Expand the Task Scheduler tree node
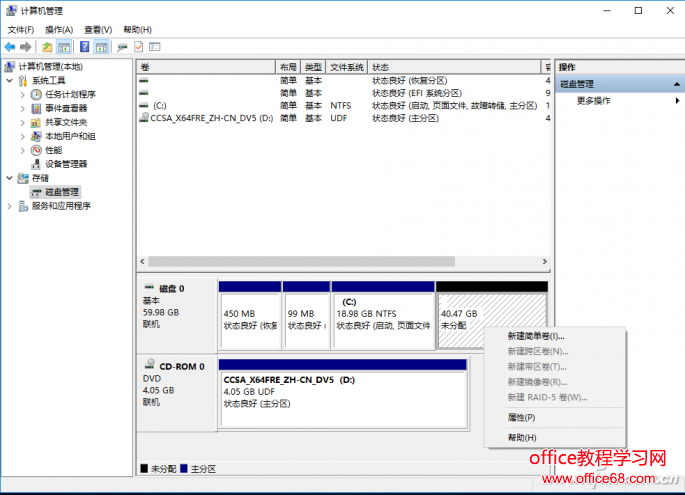Viewport: 685px width, 495px height. [23, 94]
